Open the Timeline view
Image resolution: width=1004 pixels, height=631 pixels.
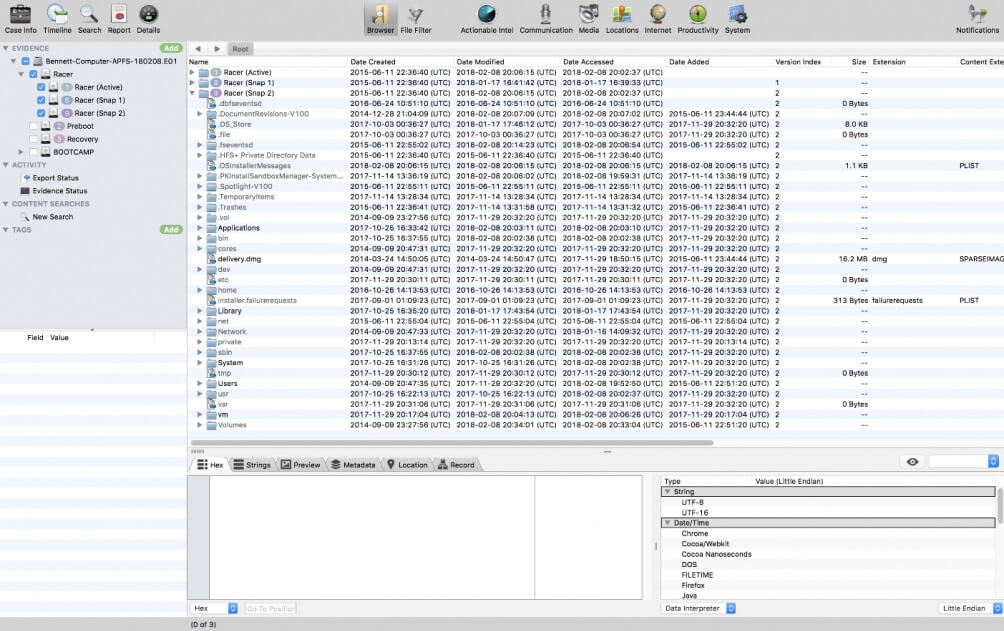[x=57, y=15]
